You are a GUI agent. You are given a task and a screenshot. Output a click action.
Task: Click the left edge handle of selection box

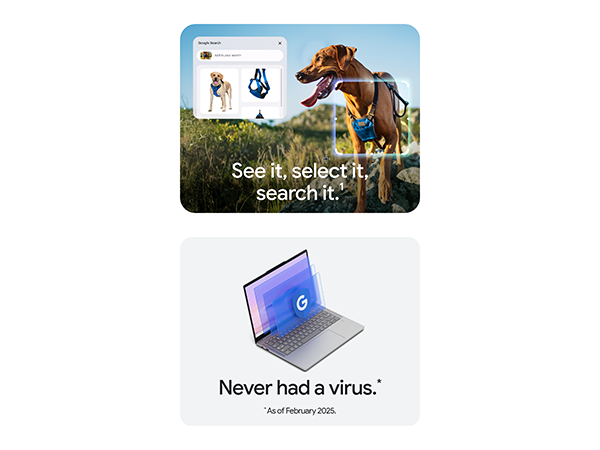tap(336, 119)
